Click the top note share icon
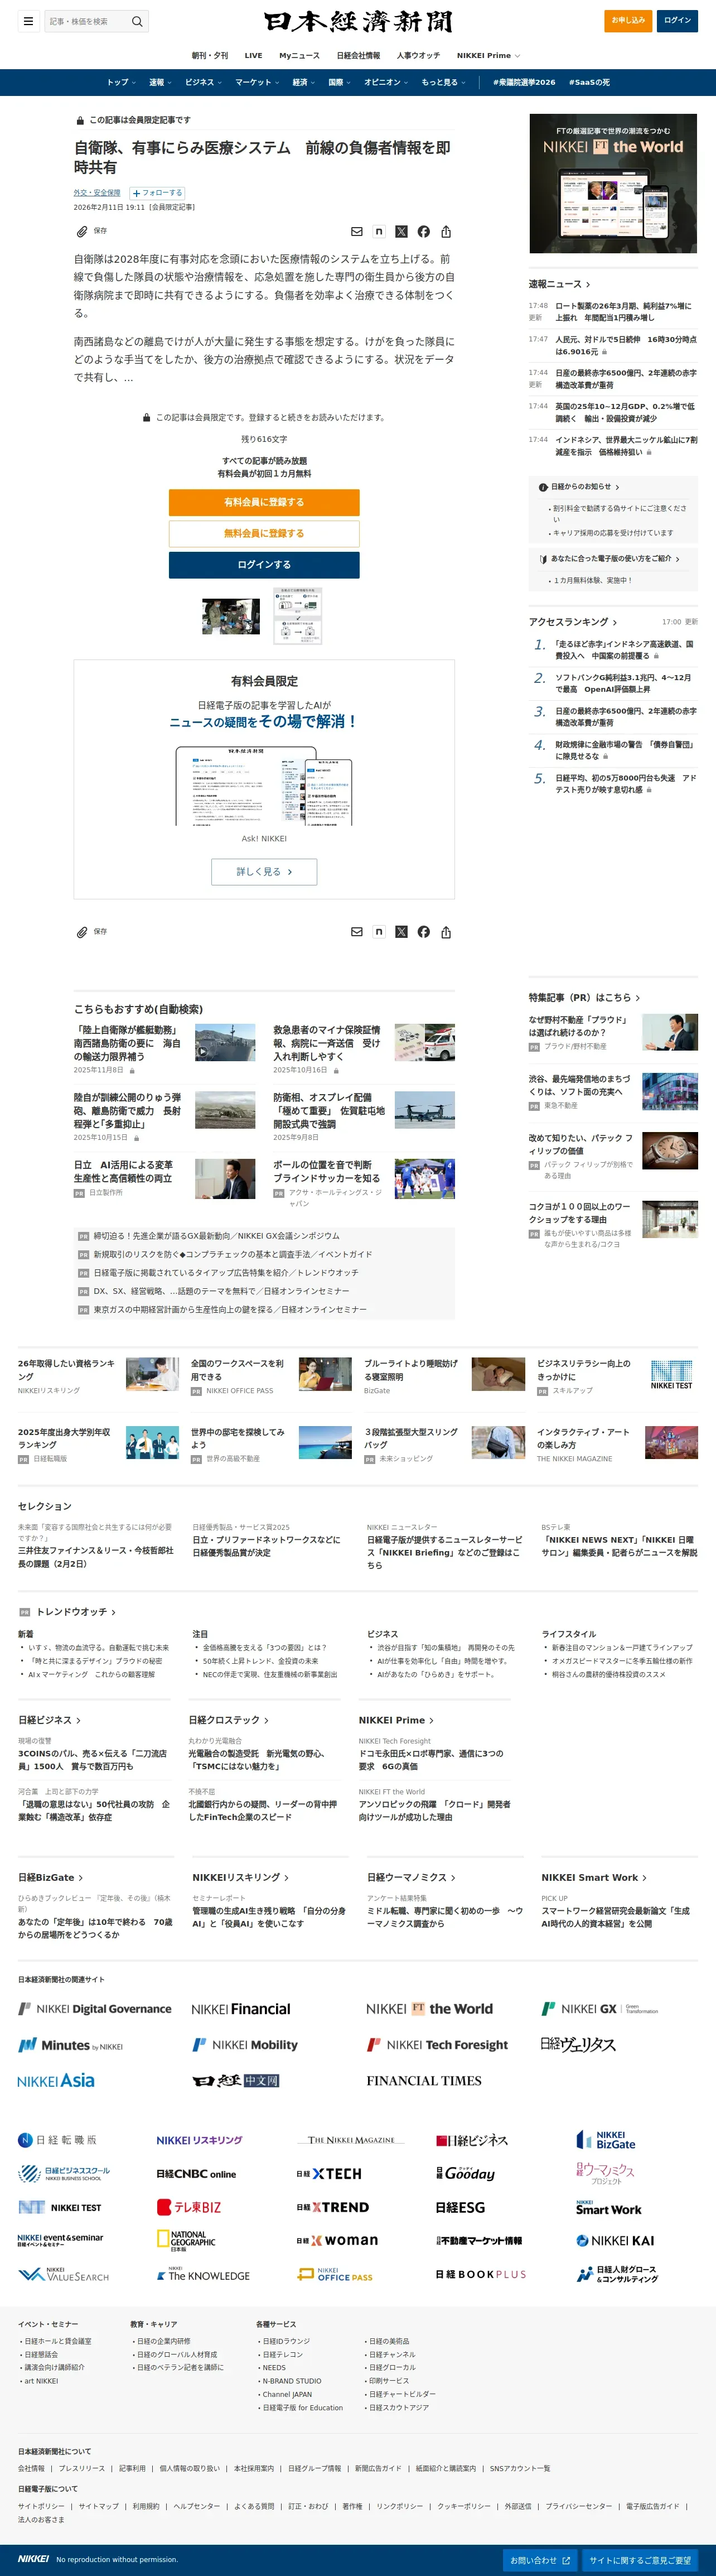The height and width of the screenshot is (2576, 716). coord(379,231)
